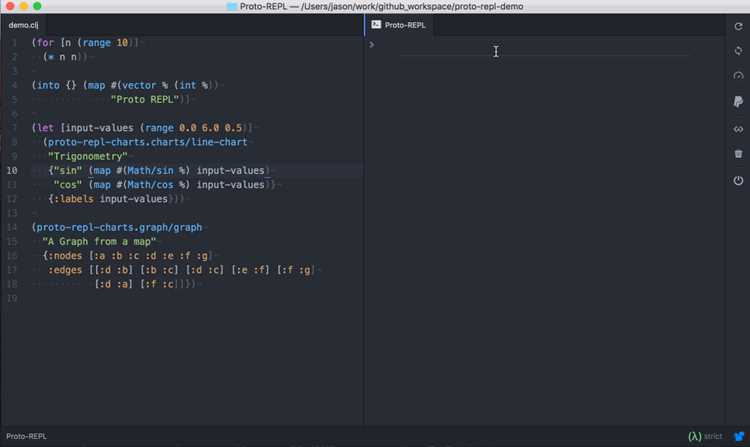Click line number 14 in the gutter
Image resolution: width=750 pixels, height=447 pixels.
tap(12, 227)
